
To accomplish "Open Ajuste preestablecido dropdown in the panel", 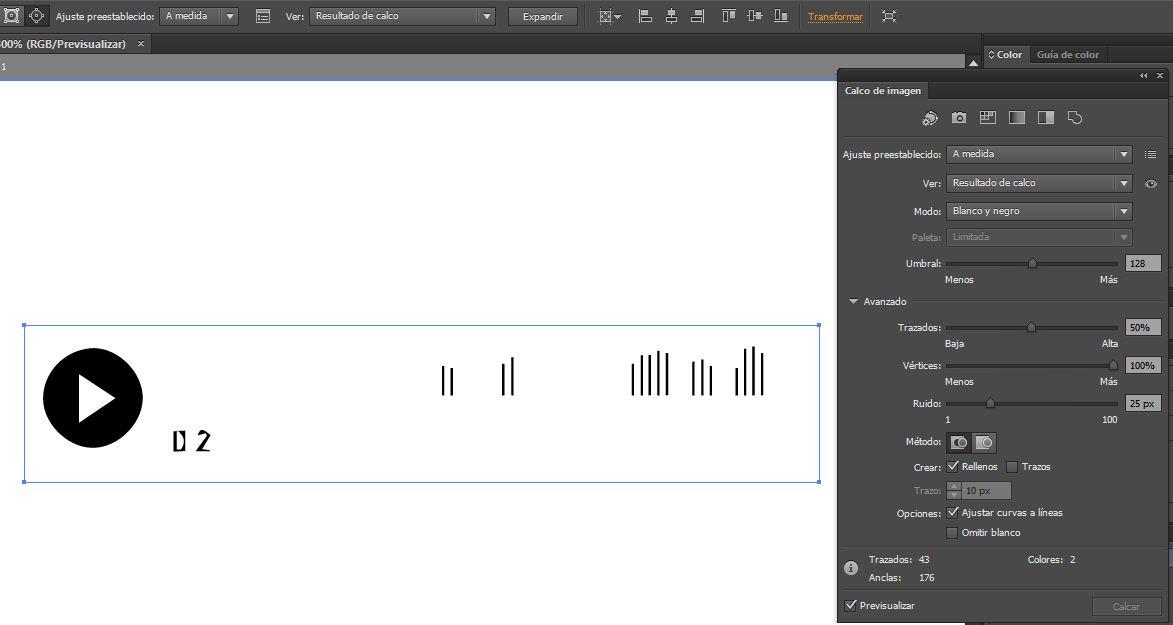I will pos(1039,154).
